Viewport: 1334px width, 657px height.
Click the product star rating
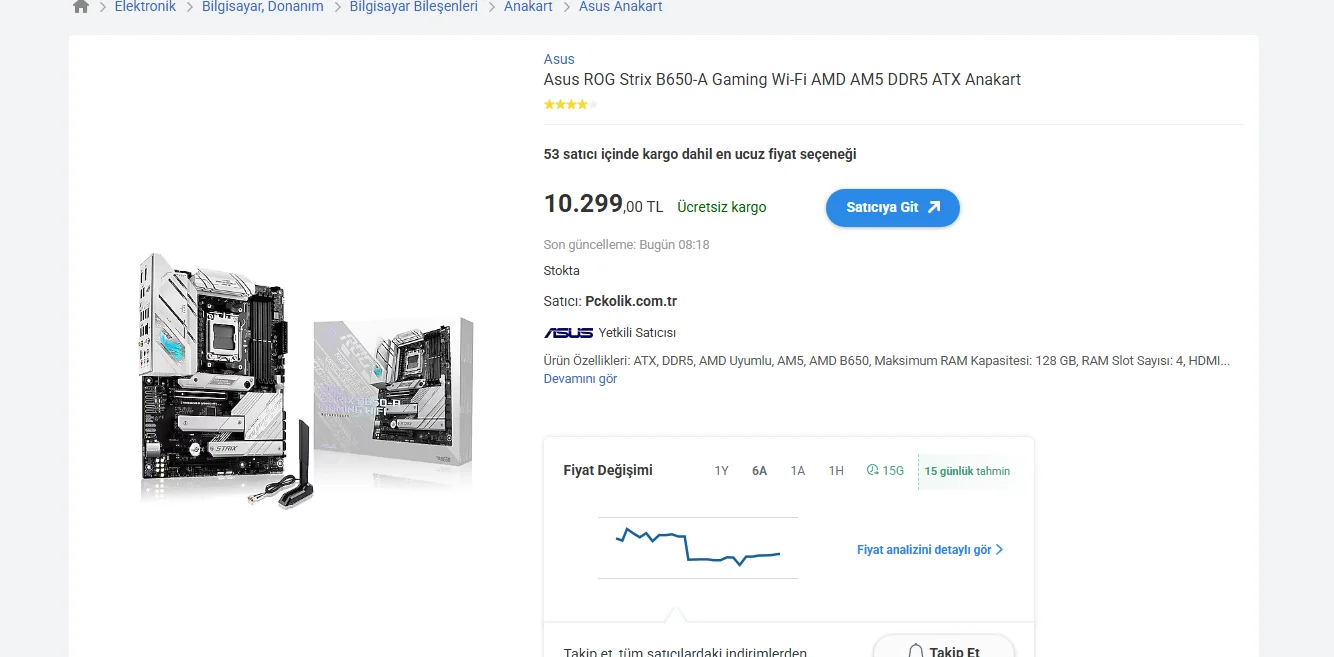(571, 104)
